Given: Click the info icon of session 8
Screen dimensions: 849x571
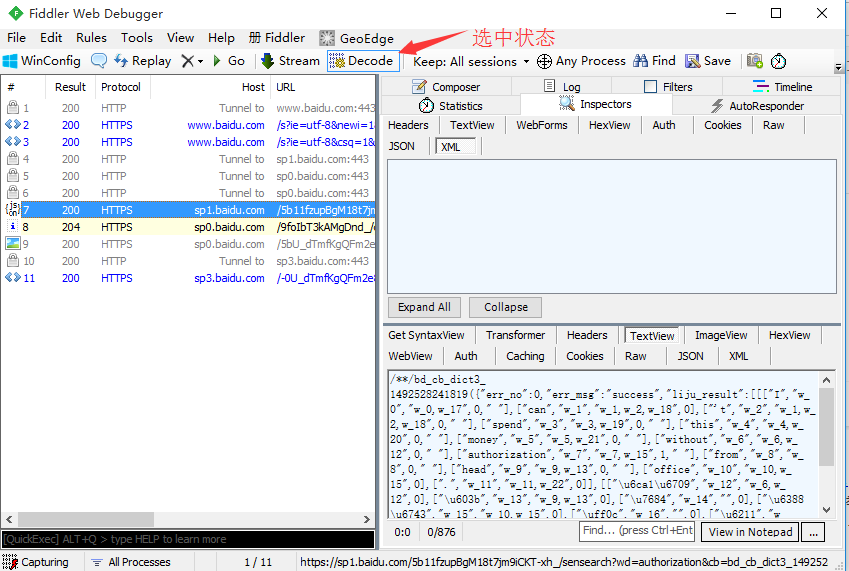Looking at the screenshot, I should pyautogui.click(x=12, y=226).
